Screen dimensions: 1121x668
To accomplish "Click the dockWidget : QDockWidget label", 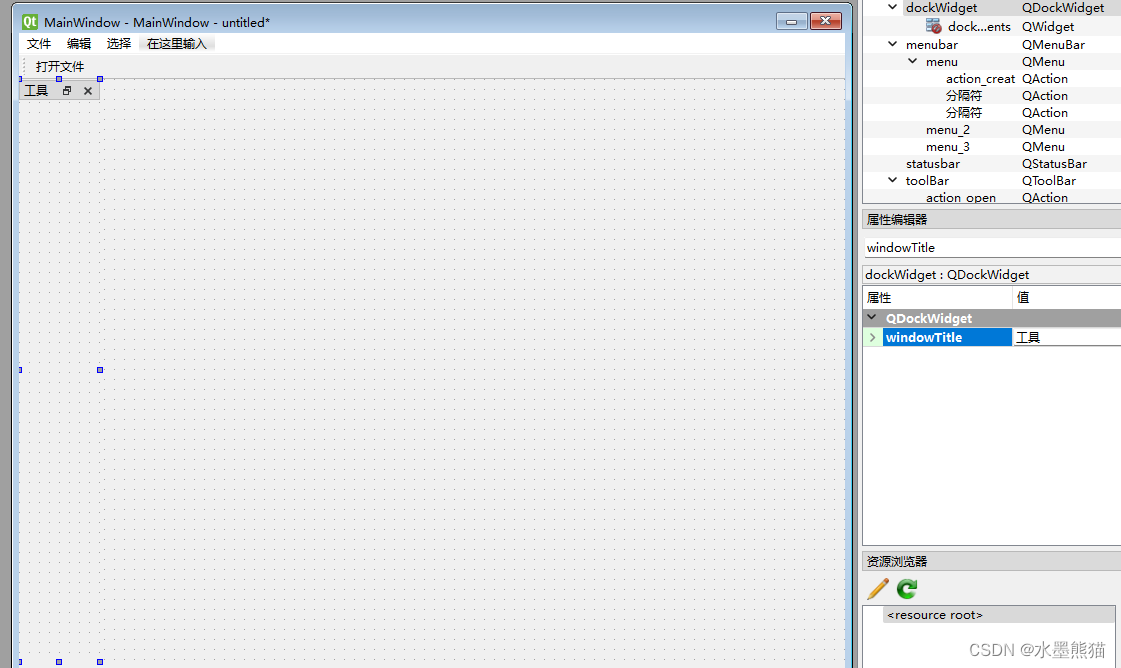I will coord(947,275).
